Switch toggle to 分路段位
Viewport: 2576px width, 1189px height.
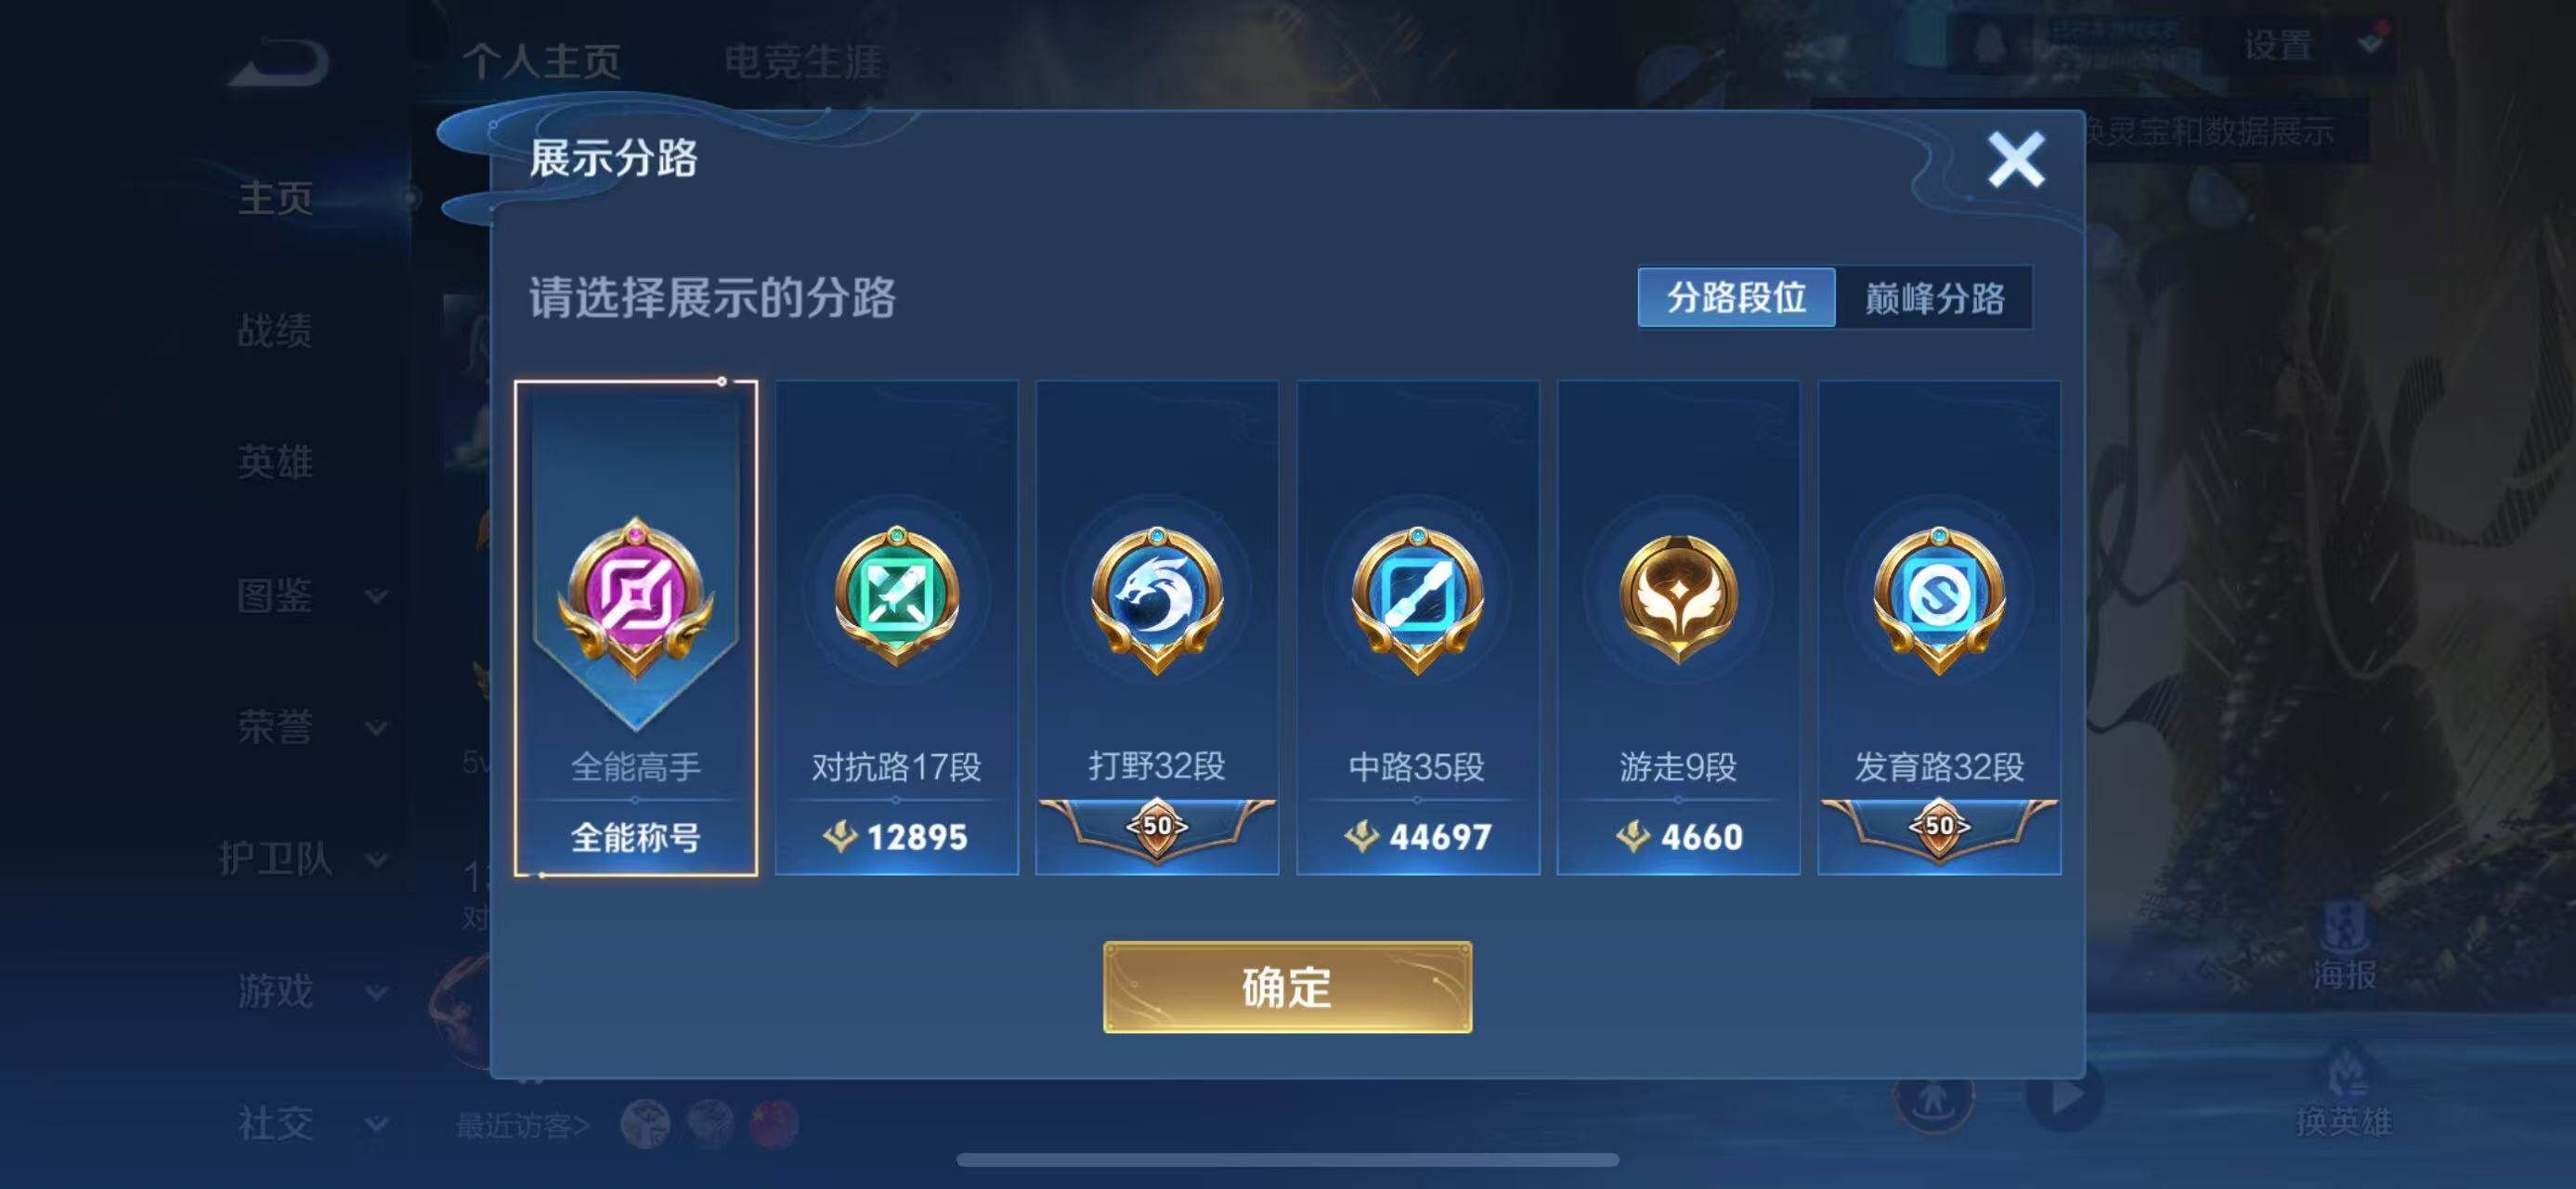(x=1736, y=297)
